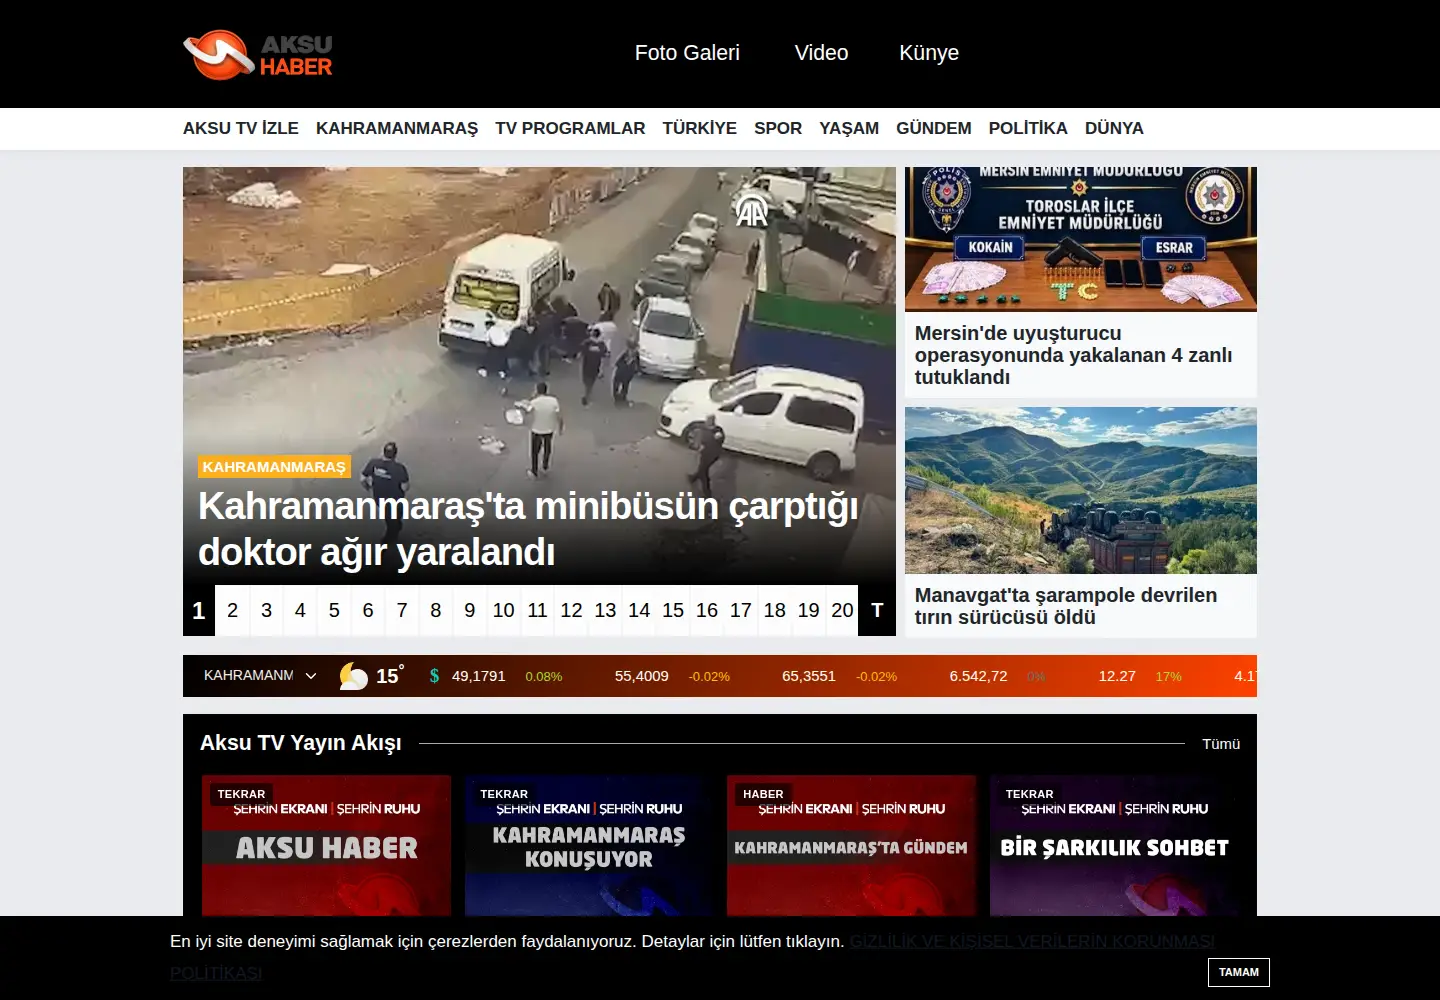Click the 49,1791 dollar rate value

[479, 676]
